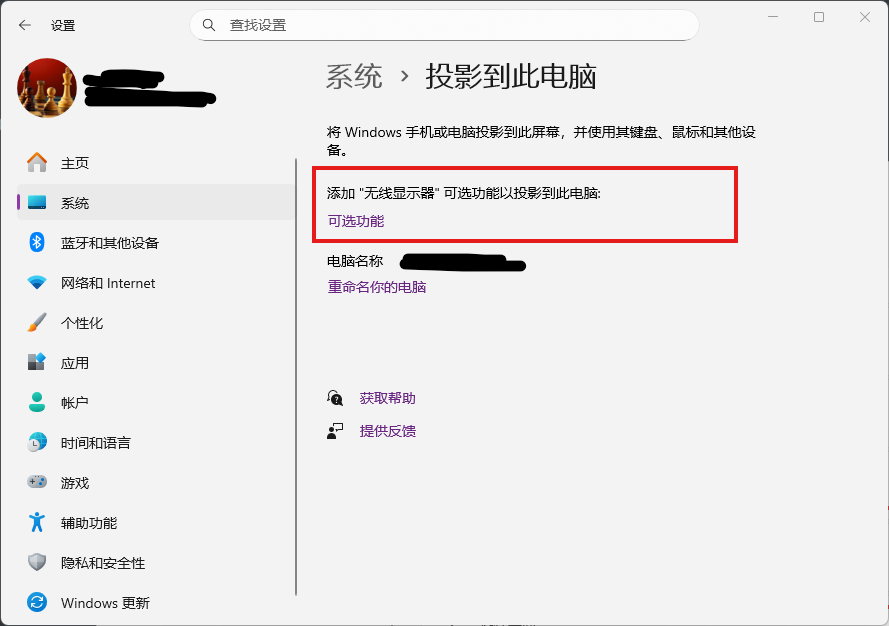Open Windows Update from sidebar
Screen dimensions: 889x626
(105, 603)
